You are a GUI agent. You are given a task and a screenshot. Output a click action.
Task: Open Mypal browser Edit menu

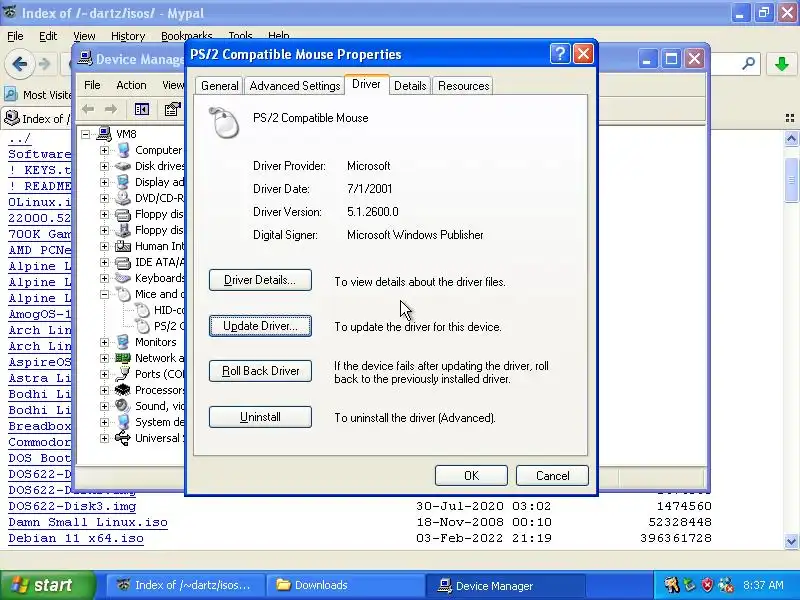tap(48, 36)
